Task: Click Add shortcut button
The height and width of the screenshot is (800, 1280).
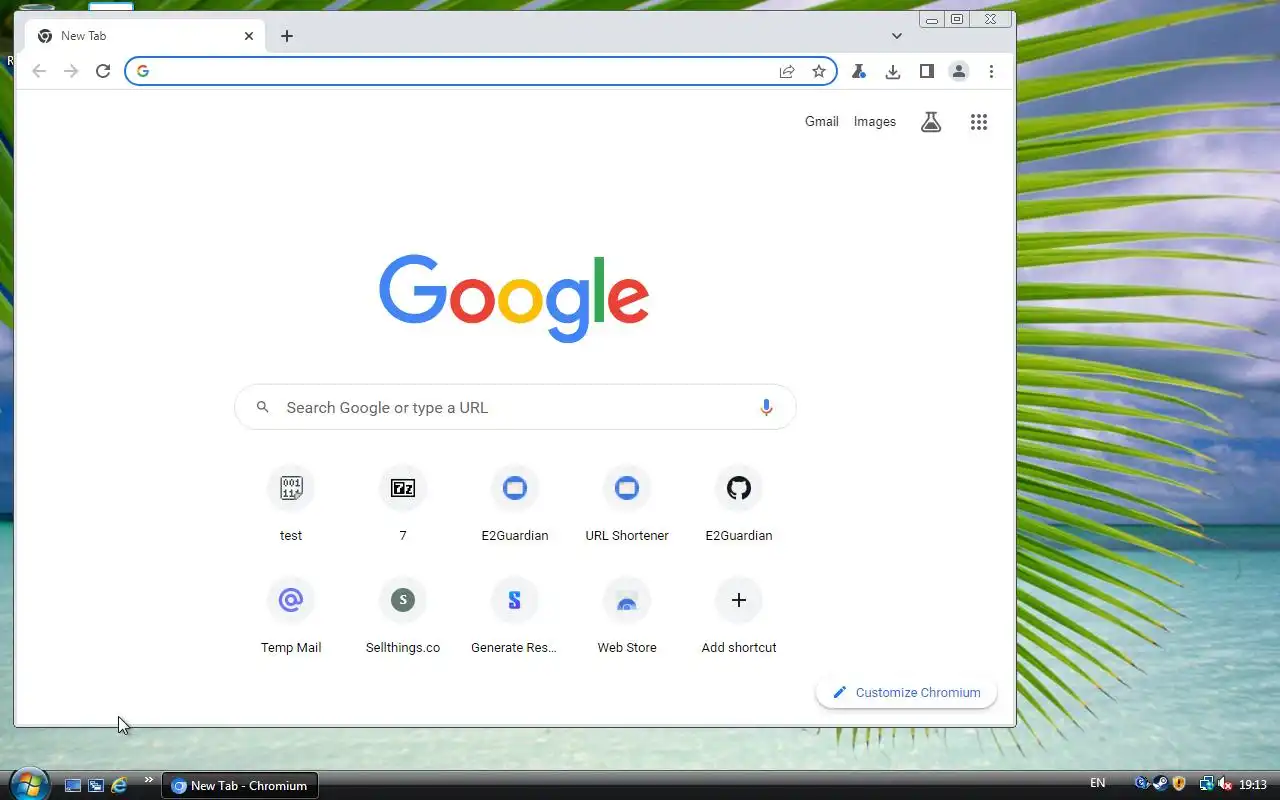Action: (x=739, y=616)
